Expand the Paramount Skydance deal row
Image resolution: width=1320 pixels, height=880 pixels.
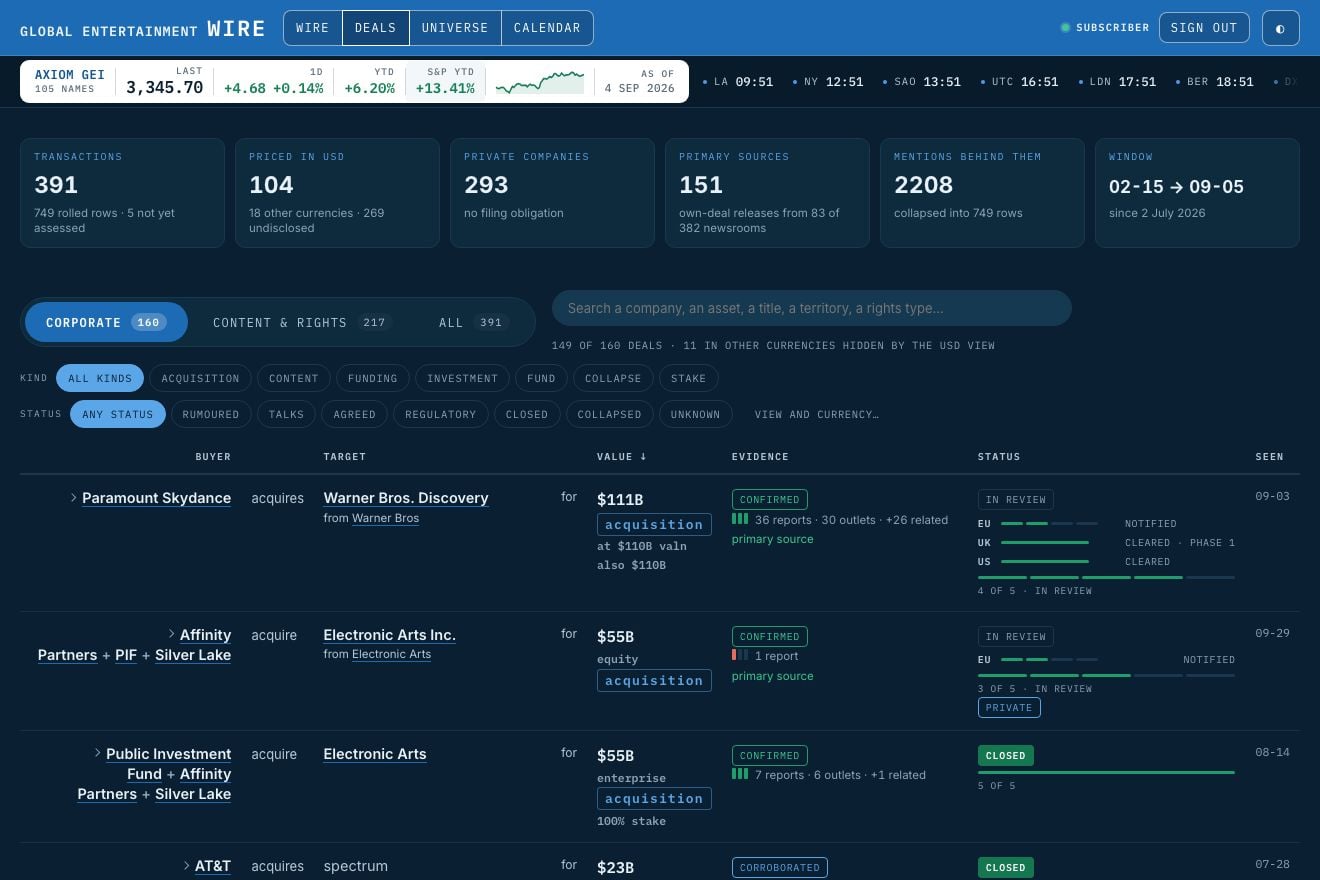point(74,497)
